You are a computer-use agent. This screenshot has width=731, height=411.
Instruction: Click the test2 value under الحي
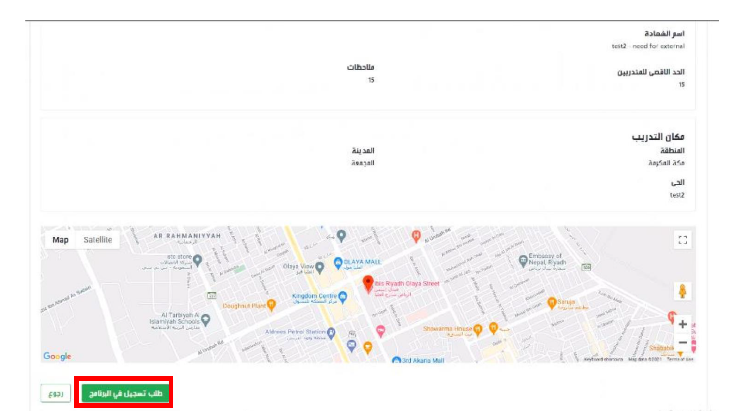(677, 195)
